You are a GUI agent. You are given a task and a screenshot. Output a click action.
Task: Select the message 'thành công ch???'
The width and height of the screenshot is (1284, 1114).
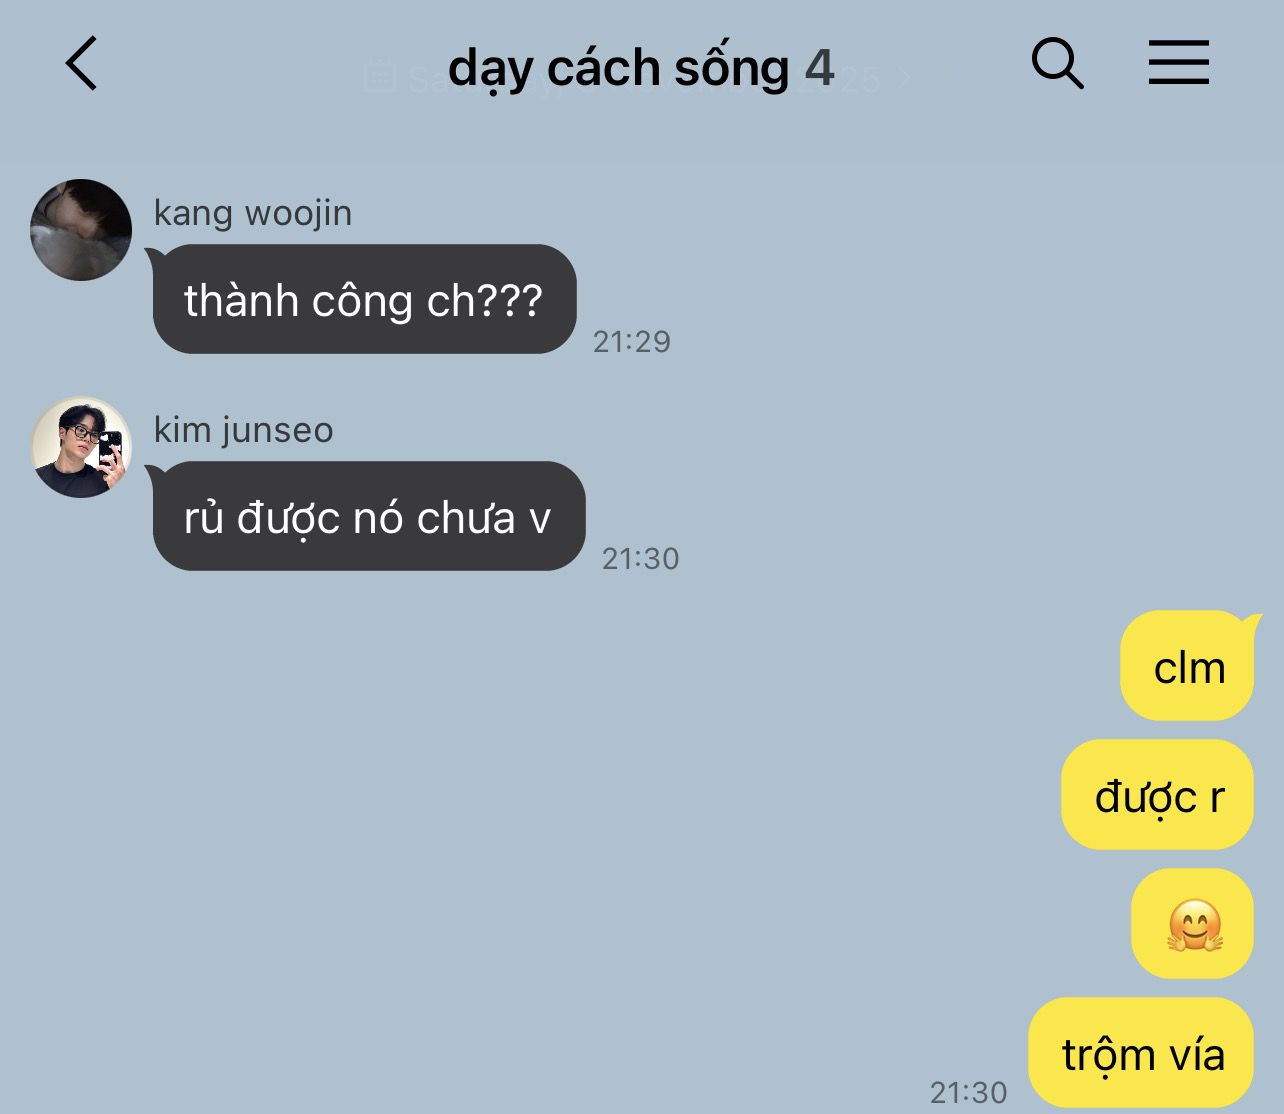[364, 299]
